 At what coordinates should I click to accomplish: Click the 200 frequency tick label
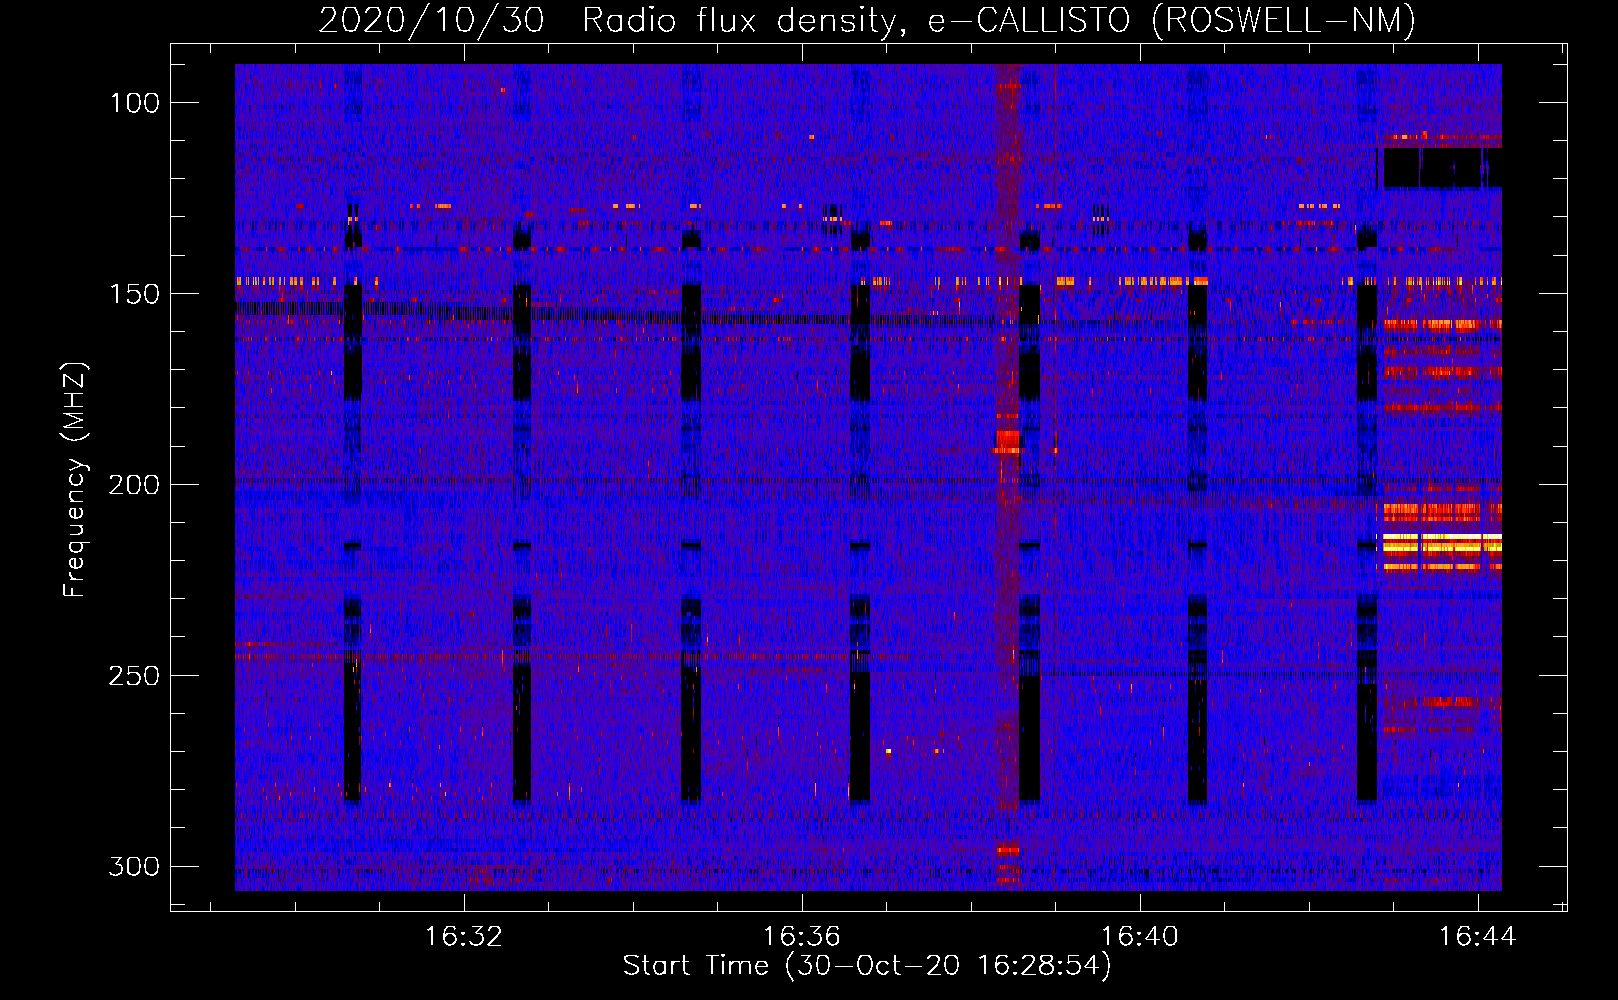134,485
